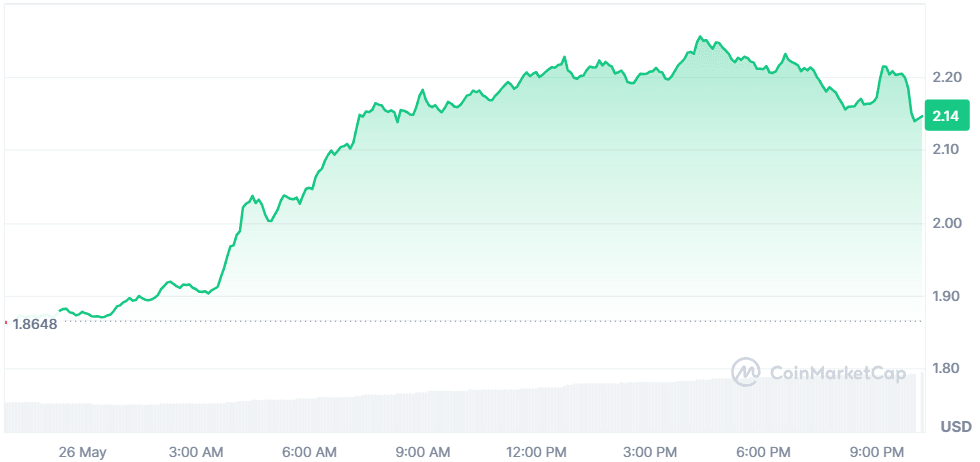Image resolution: width=980 pixels, height=462 pixels.
Task: Click the CoinMarketCap watermark text
Action: pyautogui.click(x=838, y=374)
